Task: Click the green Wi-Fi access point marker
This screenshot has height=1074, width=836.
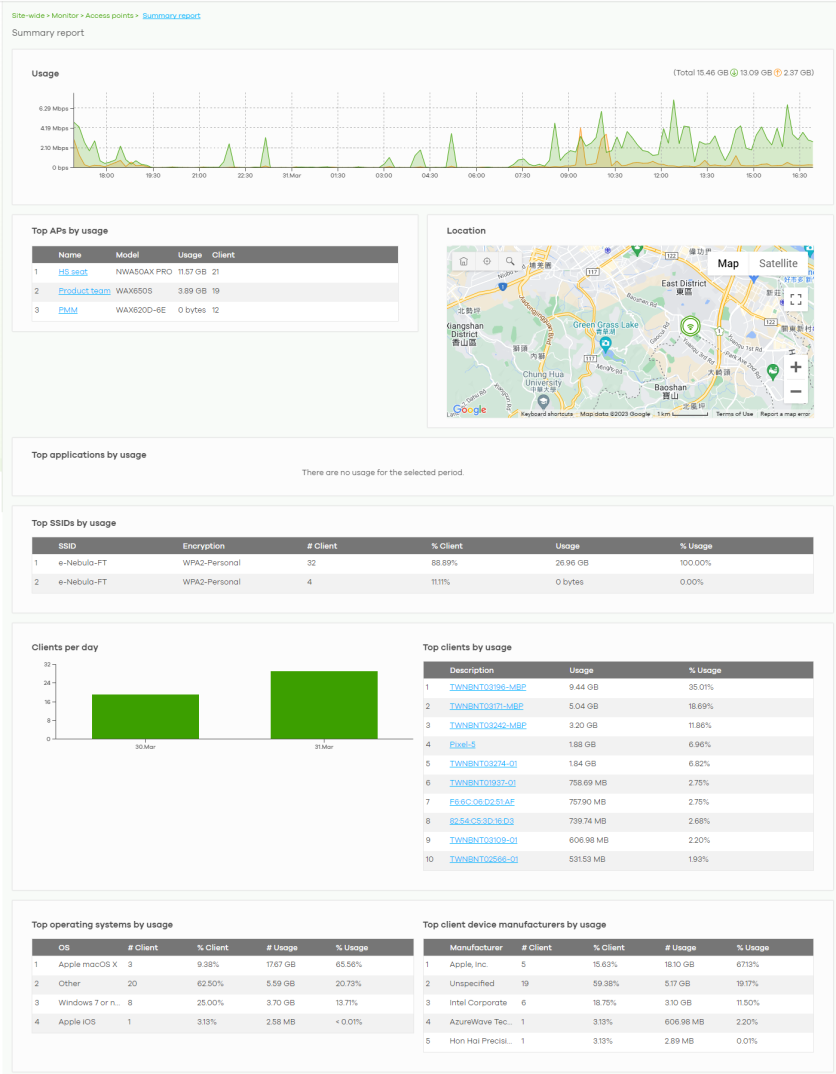Action: [x=690, y=327]
